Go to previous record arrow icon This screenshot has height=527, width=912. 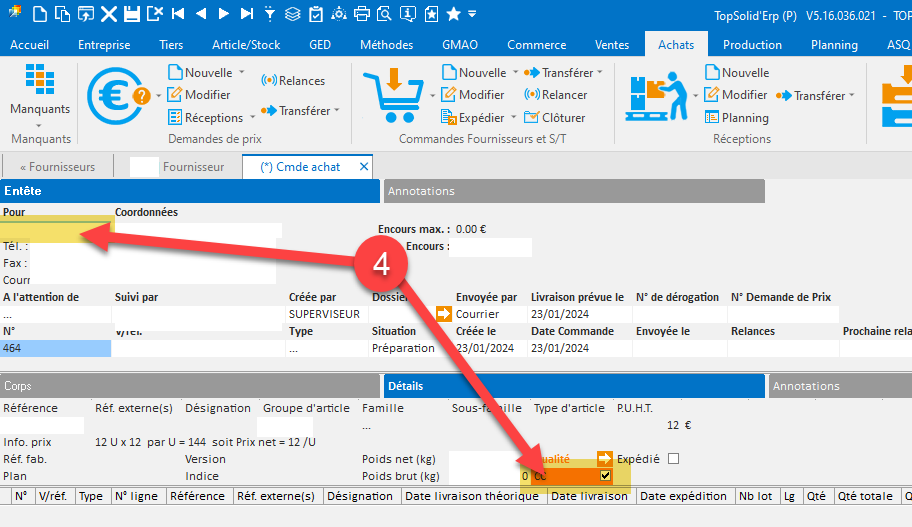pos(201,13)
